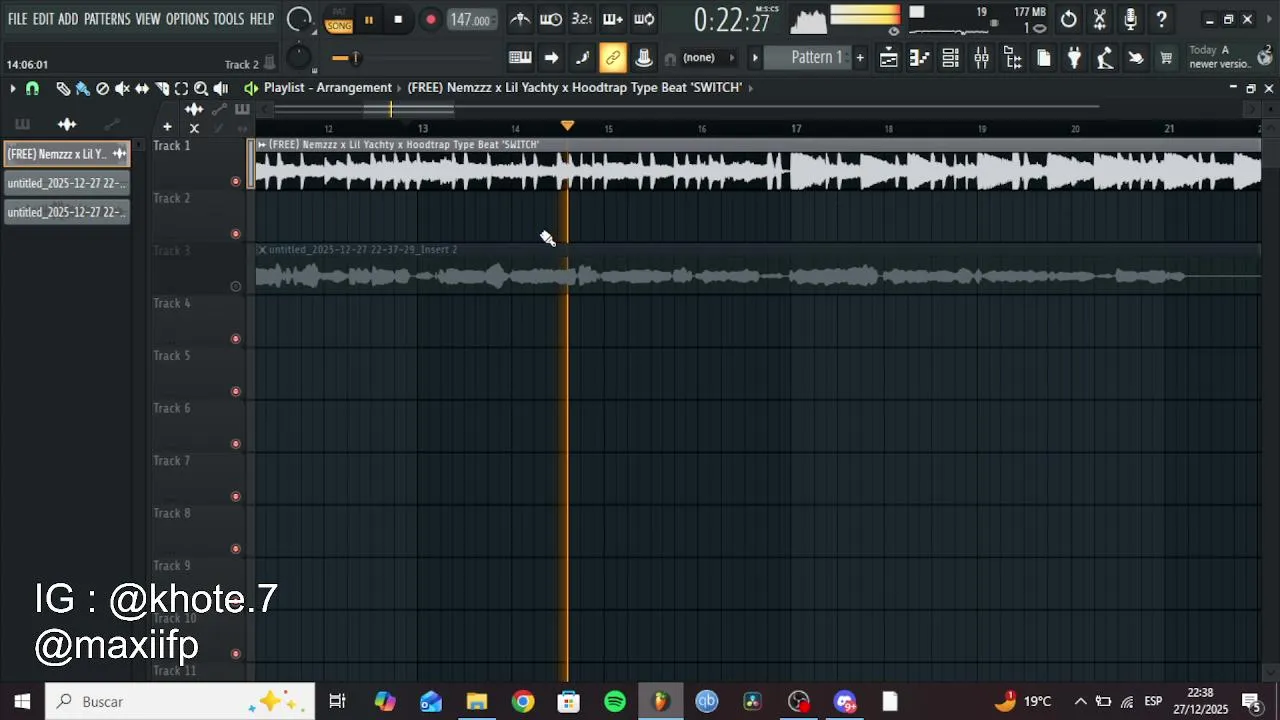The width and height of the screenshot is (1280, 720).
Task: Open the Browser from the main toolbar
Action: (x=1013, y=58)
